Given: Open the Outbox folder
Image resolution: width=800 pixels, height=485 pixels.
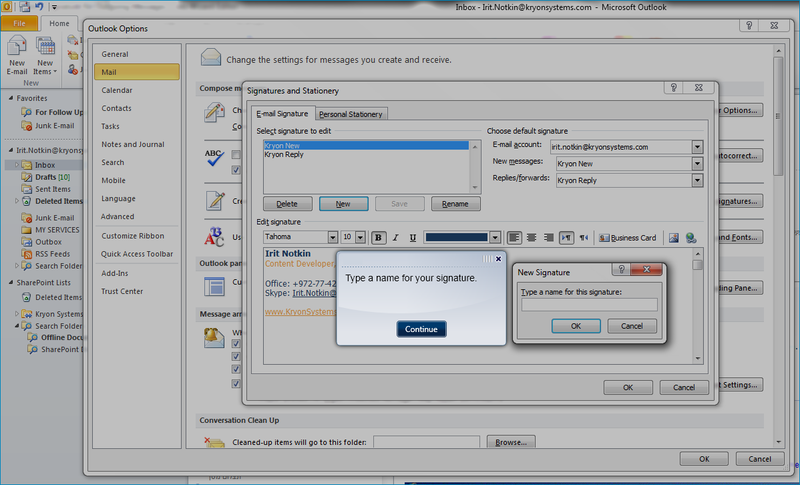Looking at the screenshot, I should tap(42, 242).
